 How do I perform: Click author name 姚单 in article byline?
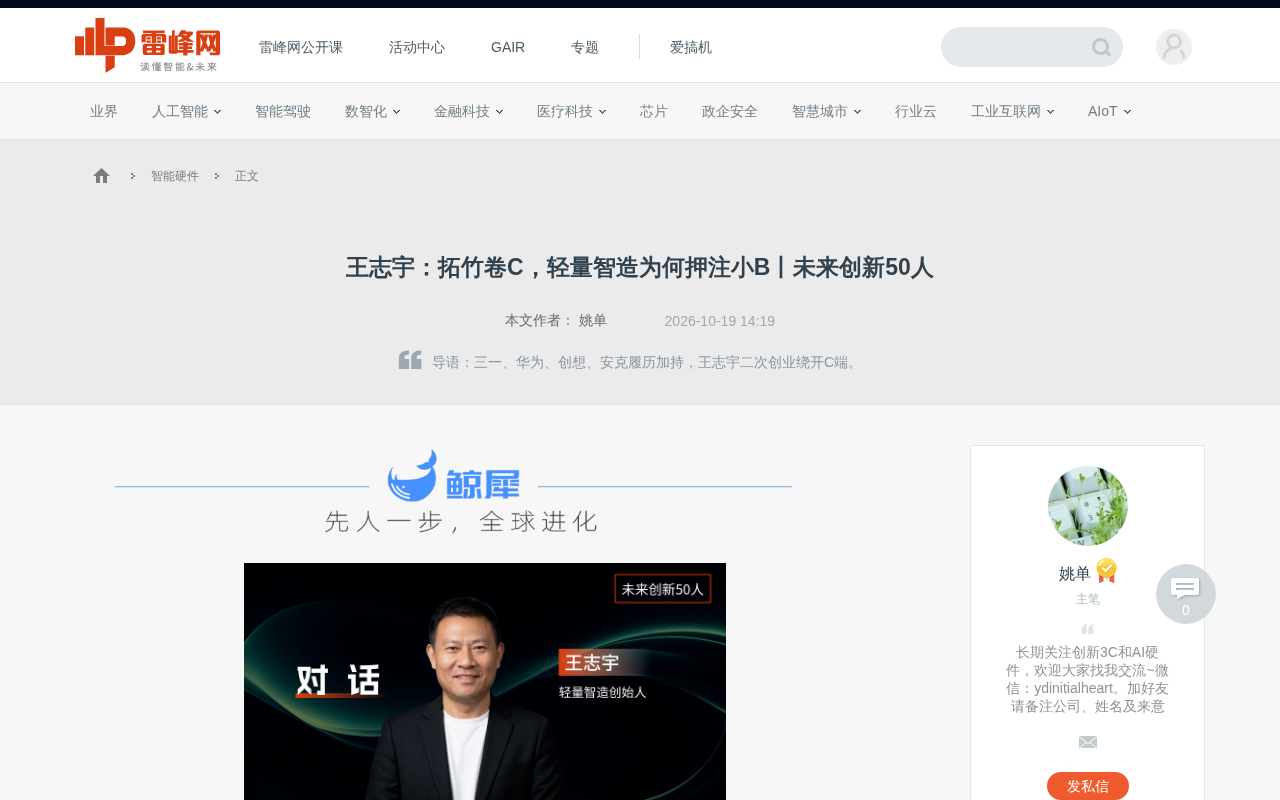click(x=593, y=321)
